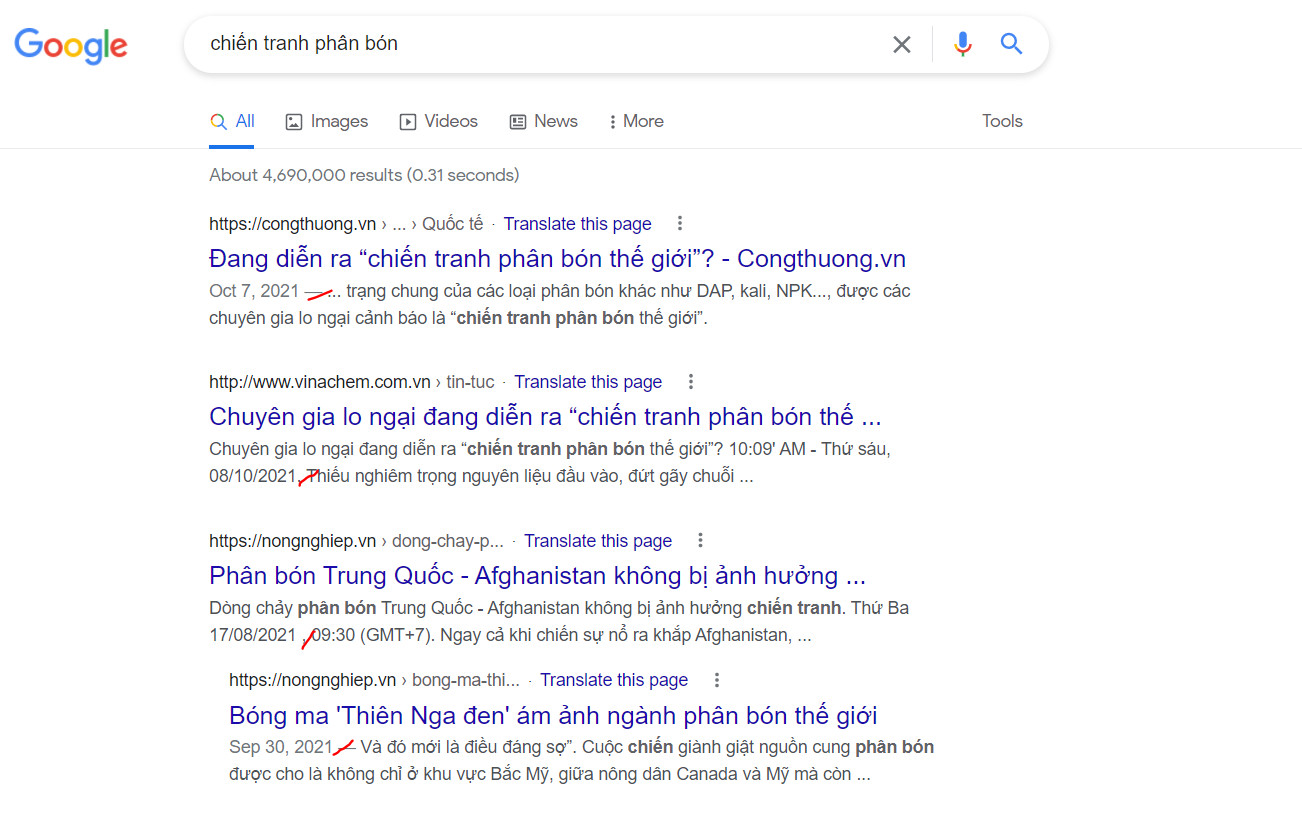Viewport: 1302px width, 826px height.
Task: Click the 'About 4,690,000 results' stats text
Action: pyautogui.click(x=364, y=175)
